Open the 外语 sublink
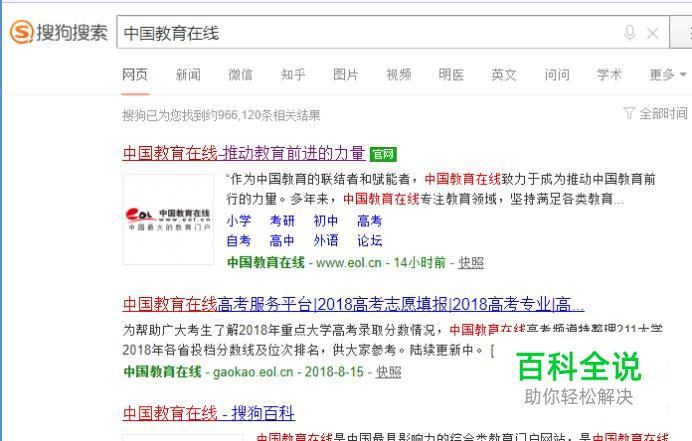The width and height of the screenshot is (692, 441). pos(326,241)
